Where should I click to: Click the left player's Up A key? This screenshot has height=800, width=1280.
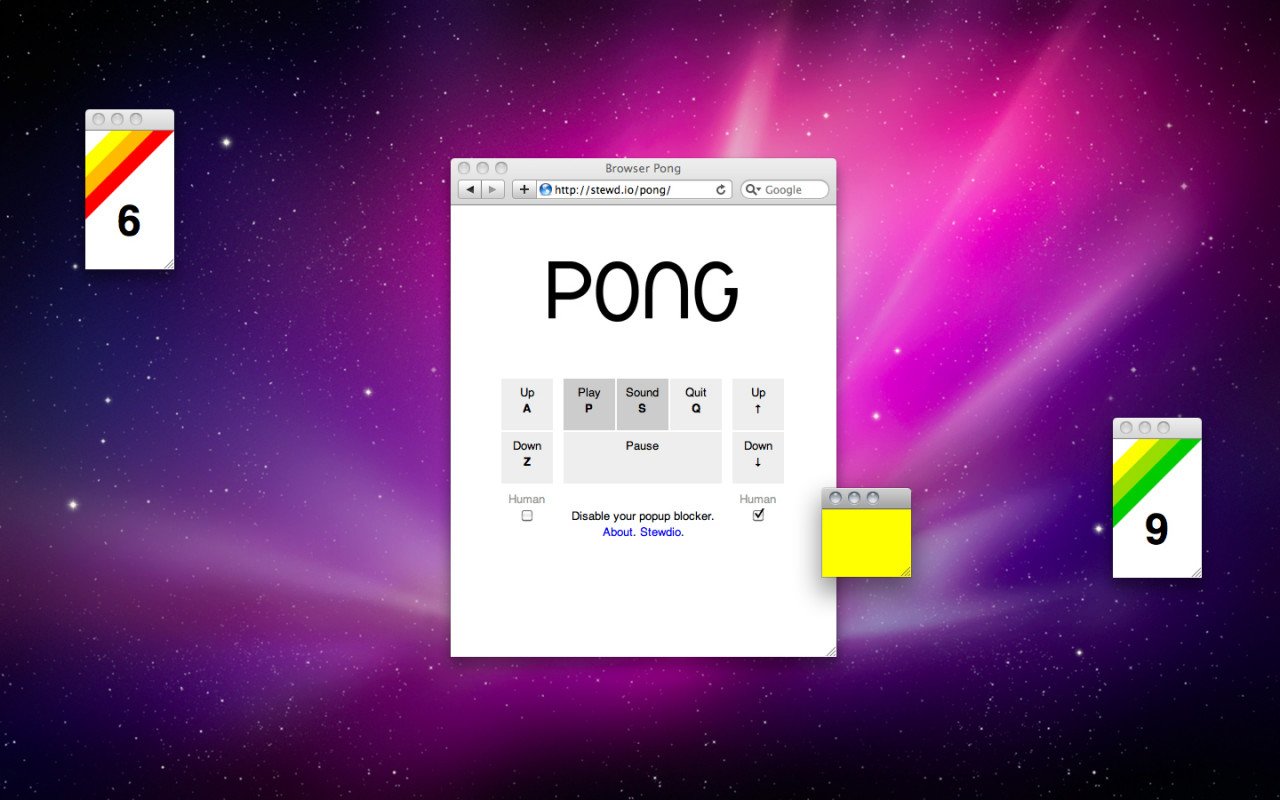tap(527, 404)
